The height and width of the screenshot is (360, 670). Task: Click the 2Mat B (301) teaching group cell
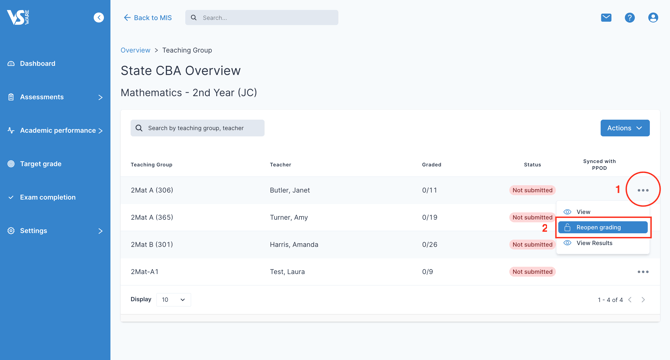pyautogui.click(x=152, y=244)
